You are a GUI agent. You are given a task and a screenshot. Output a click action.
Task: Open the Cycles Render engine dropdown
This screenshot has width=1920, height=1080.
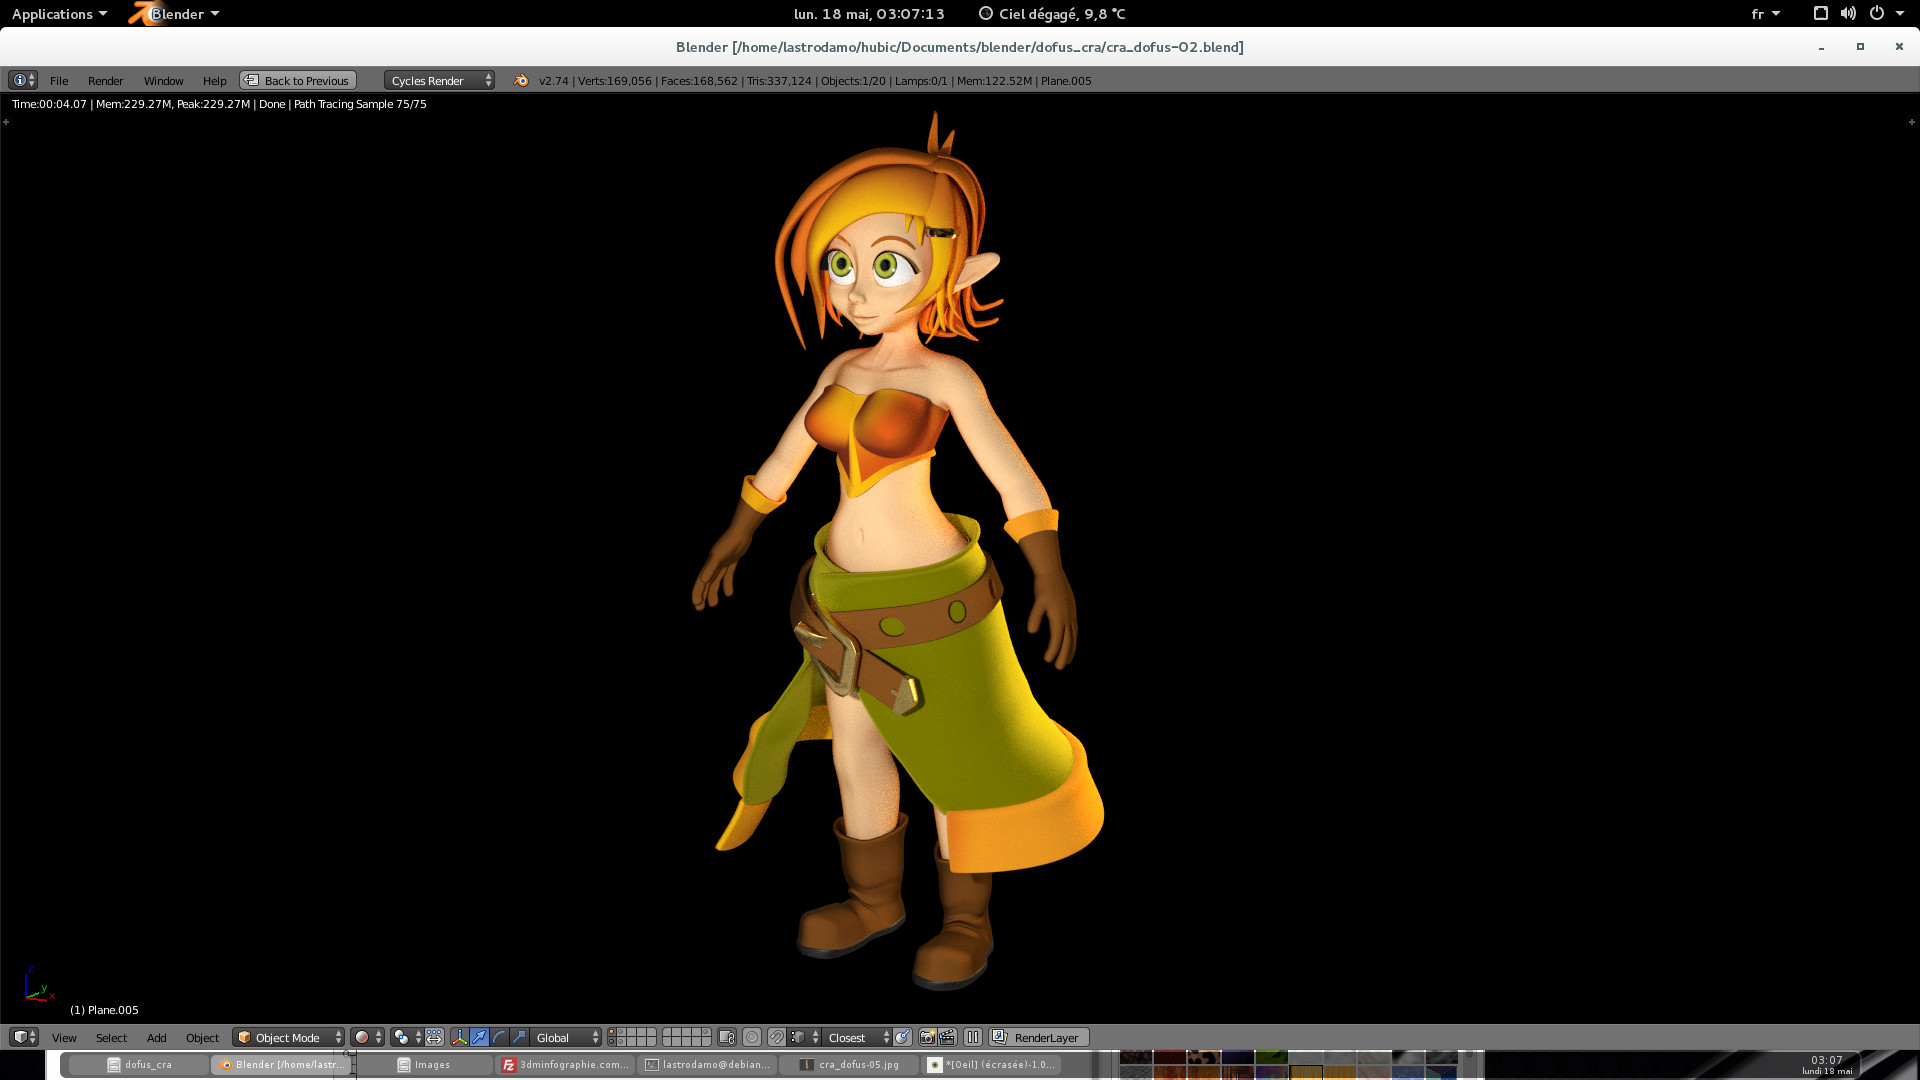click(x=439, y=81)
